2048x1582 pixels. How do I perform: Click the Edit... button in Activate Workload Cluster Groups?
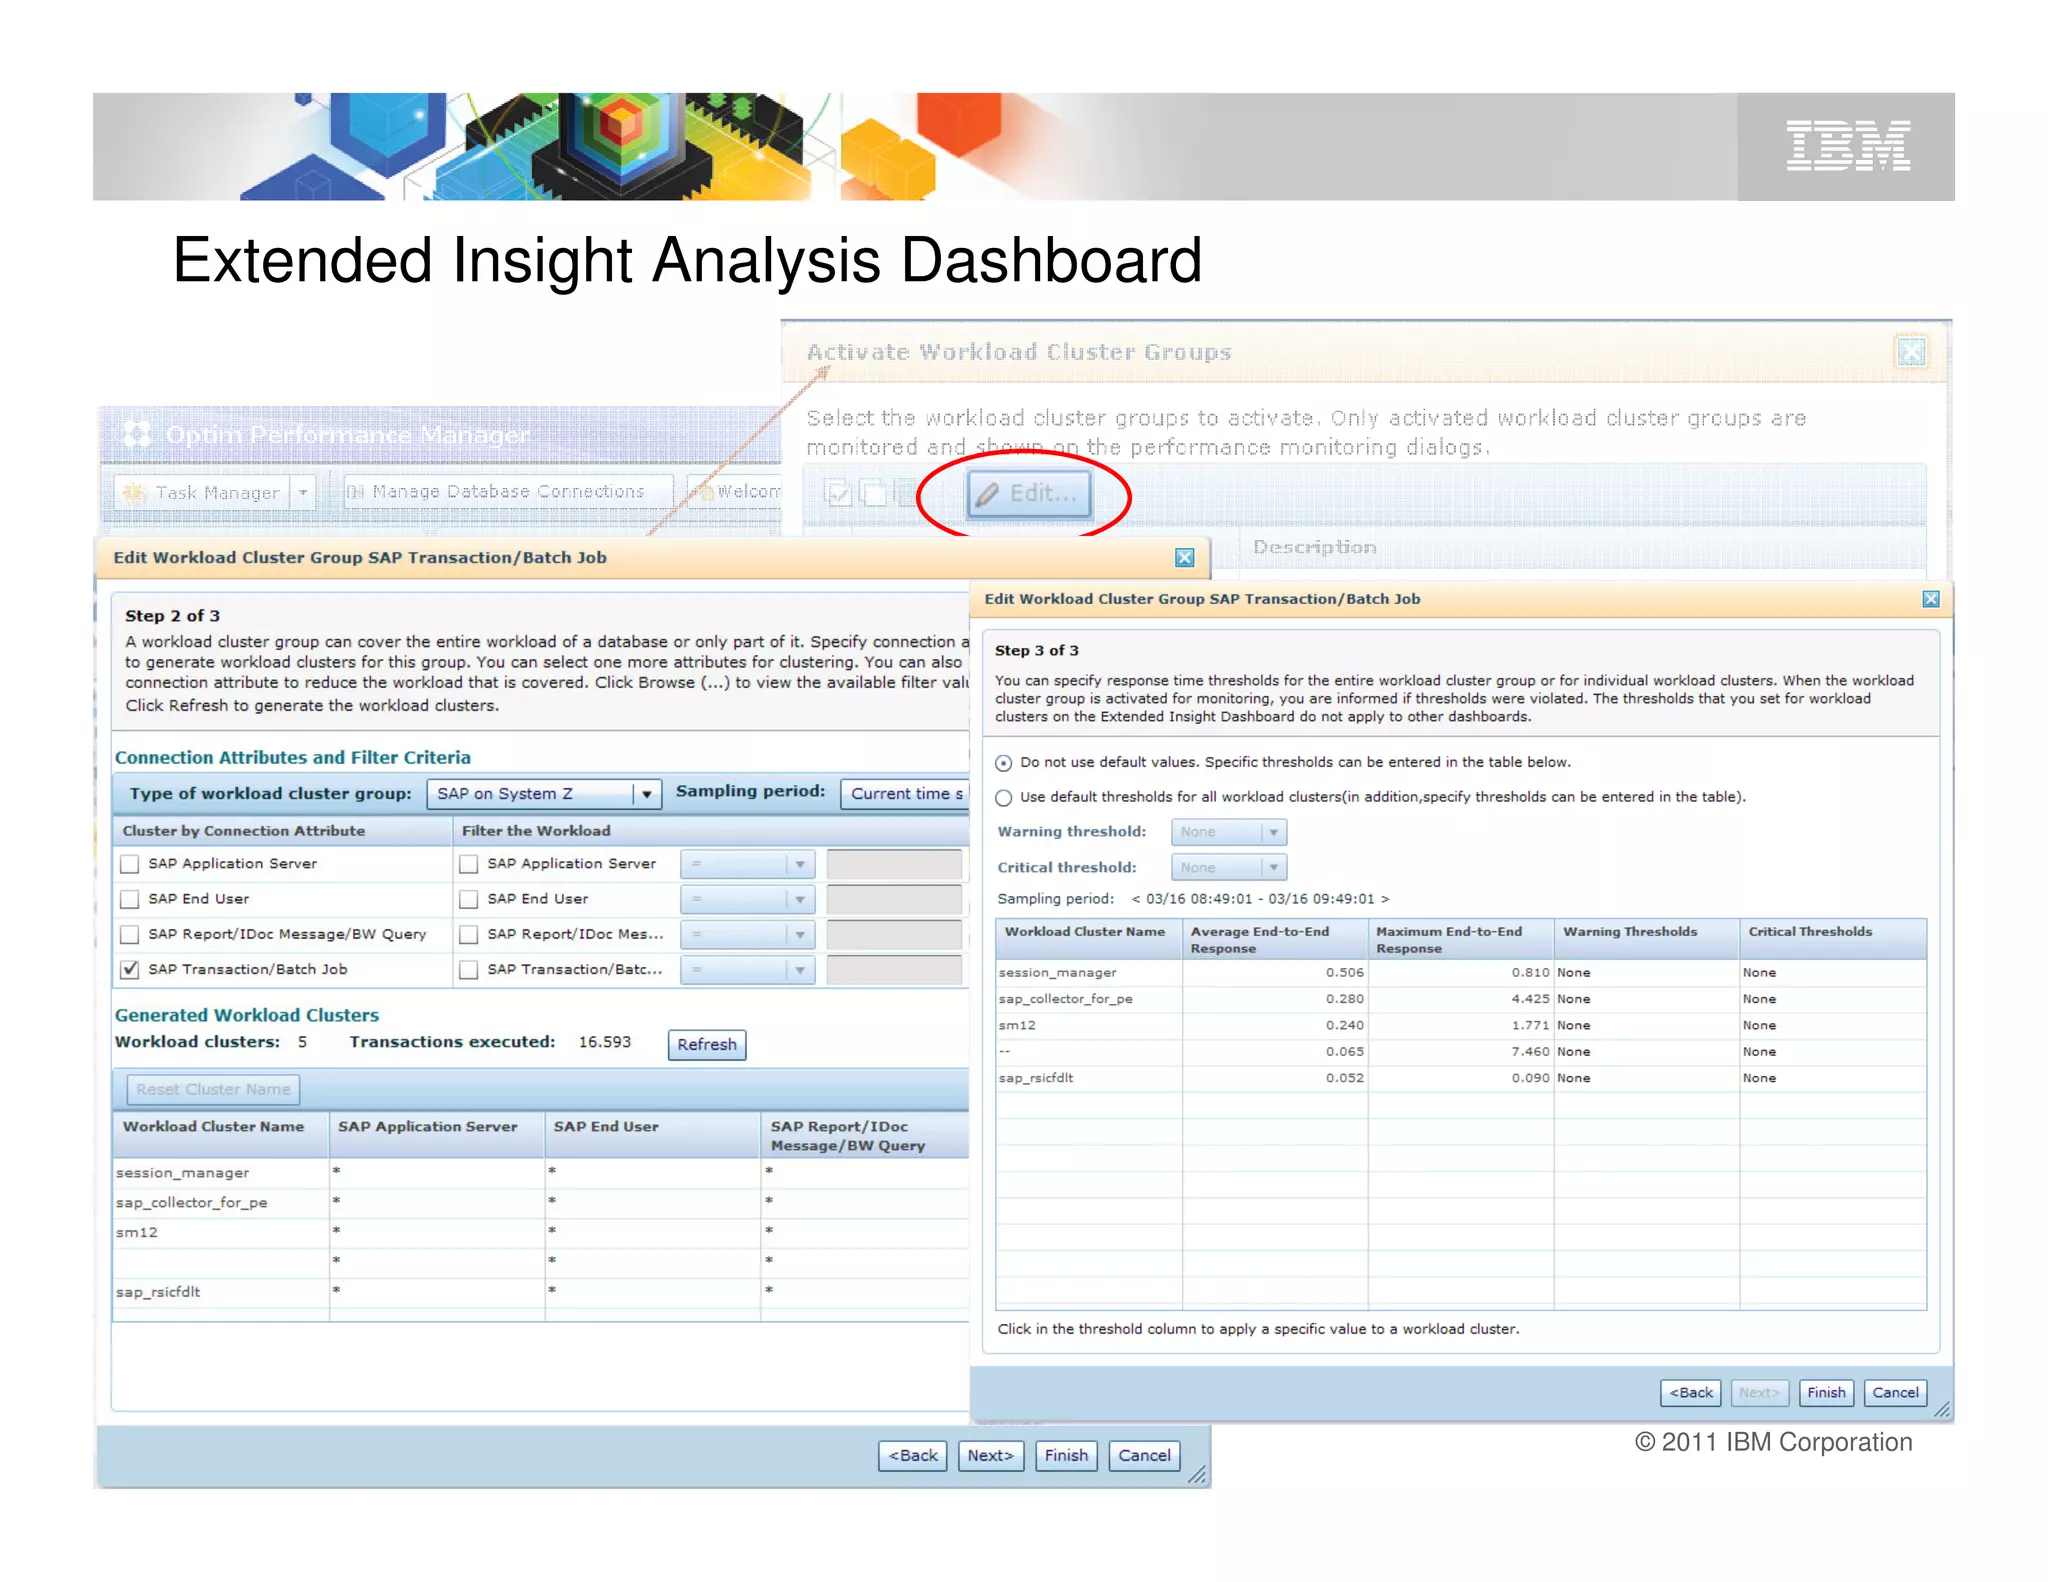(1029, 493)
